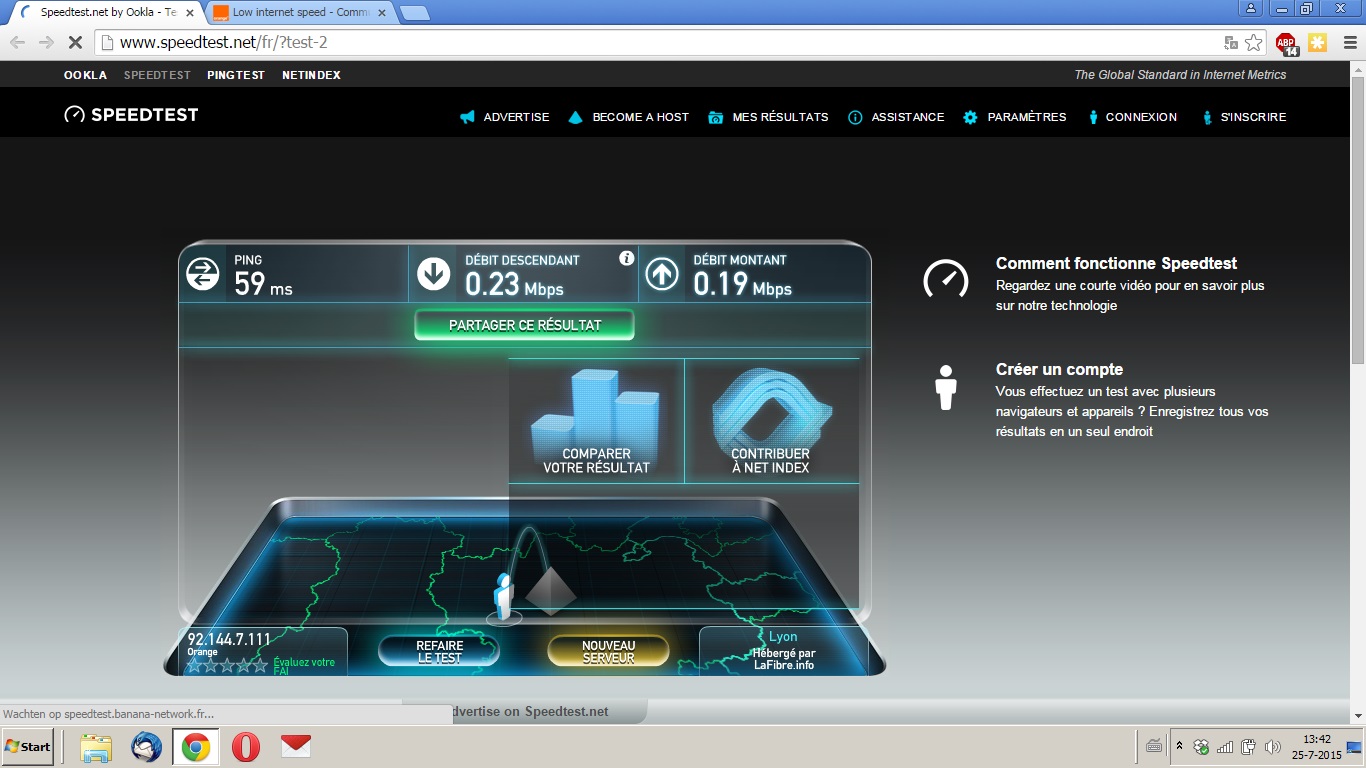Click the download speed arrow icon
The width and height of the screenshot is (1366, 768).
tap(434, 271)
